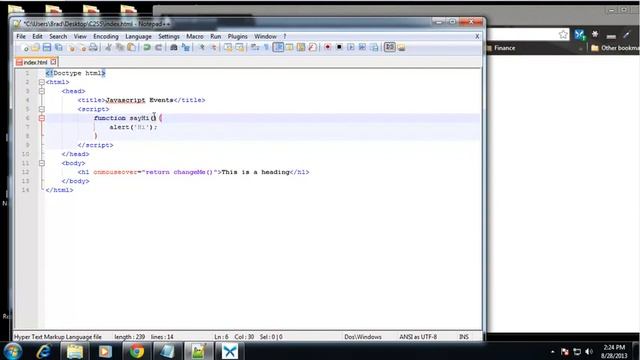Open Find with the binoculars icon
Image resolution: width=640 pixels, height=360 pixels.
(174, 47)
